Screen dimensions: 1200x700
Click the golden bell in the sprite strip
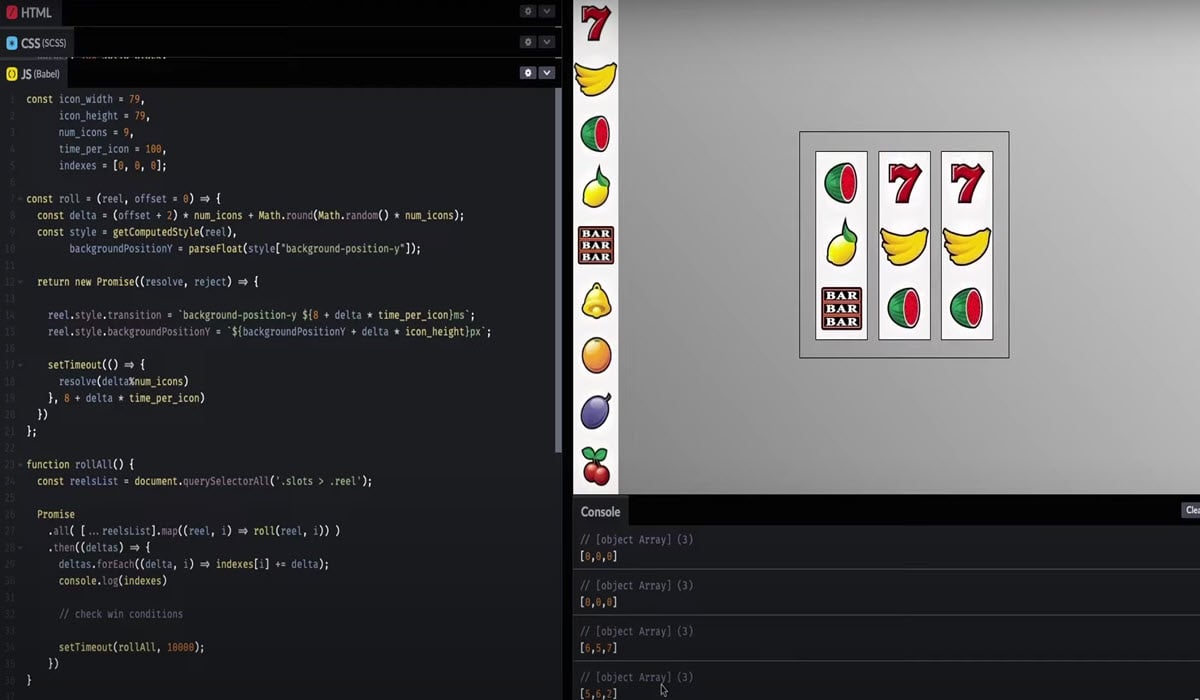pyautogui.click(x=596, y=300)
